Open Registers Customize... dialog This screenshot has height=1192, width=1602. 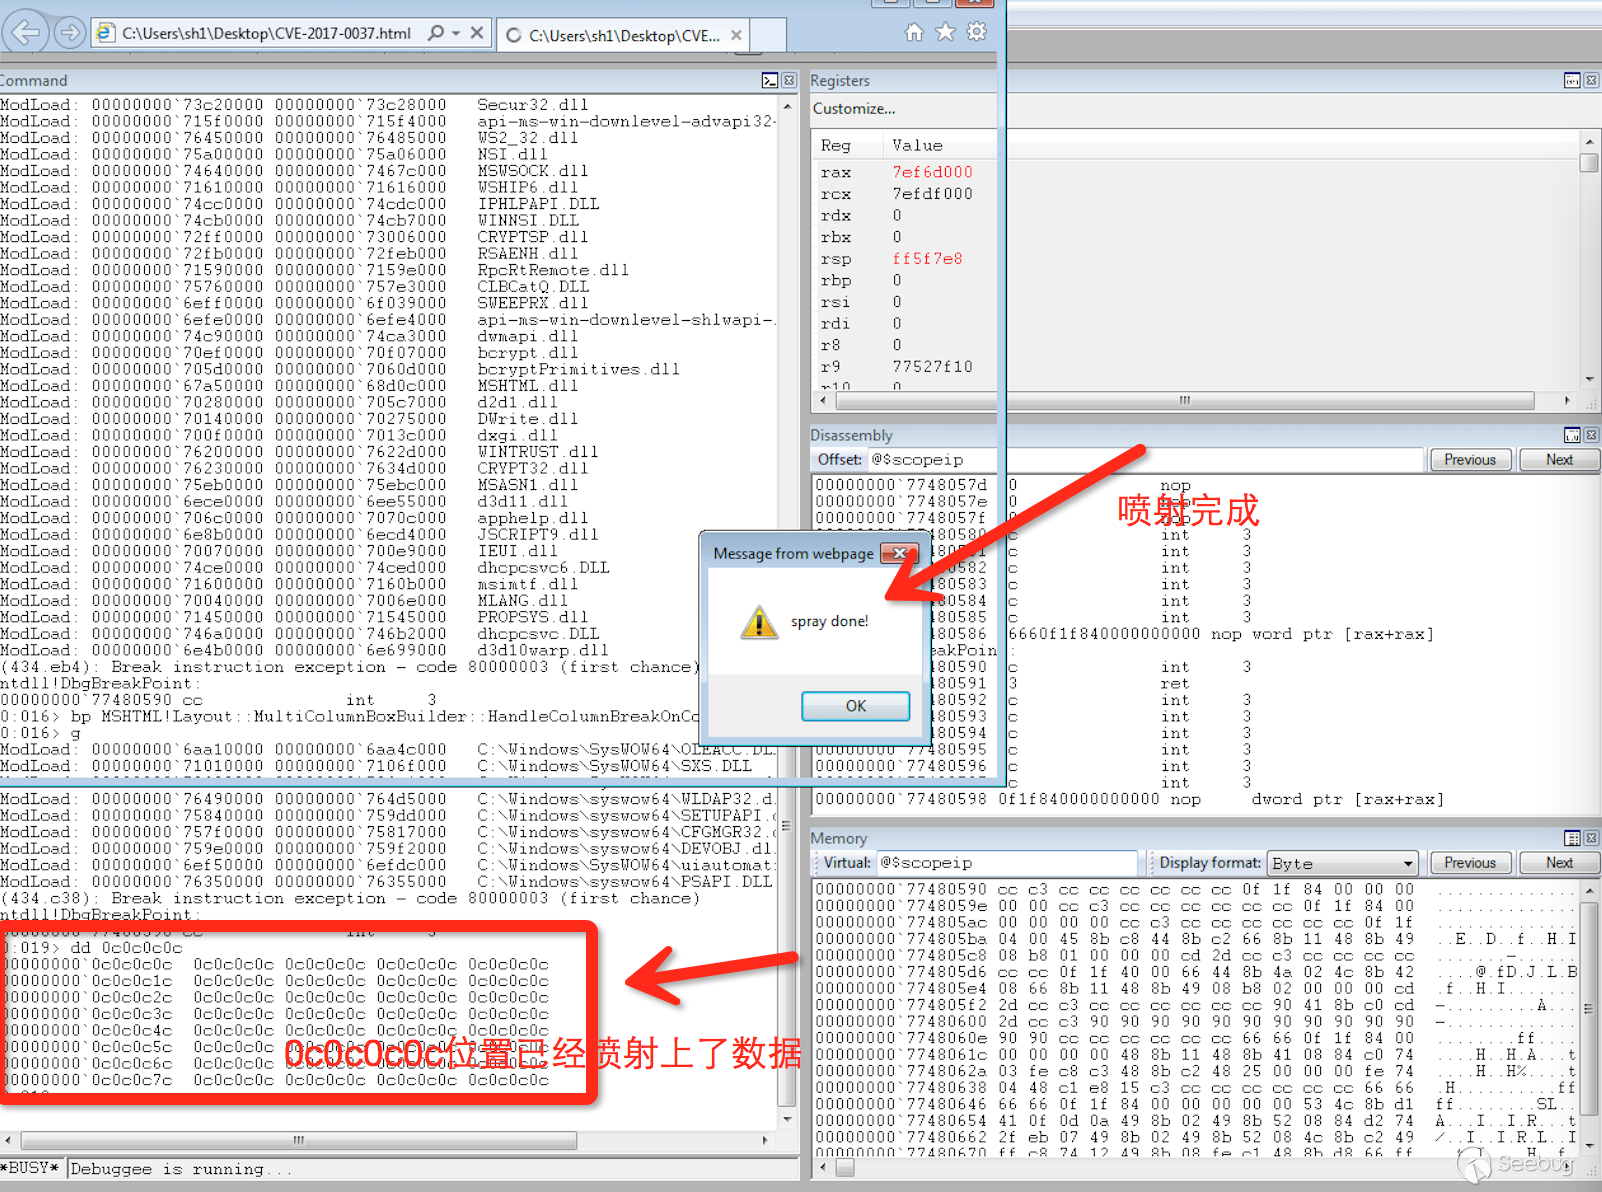(854, 108)
